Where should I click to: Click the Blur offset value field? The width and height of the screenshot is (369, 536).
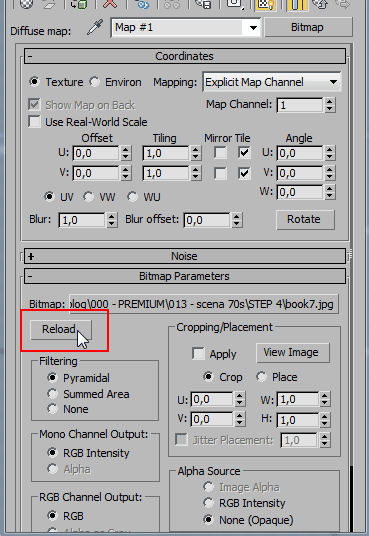pos(207,220)
